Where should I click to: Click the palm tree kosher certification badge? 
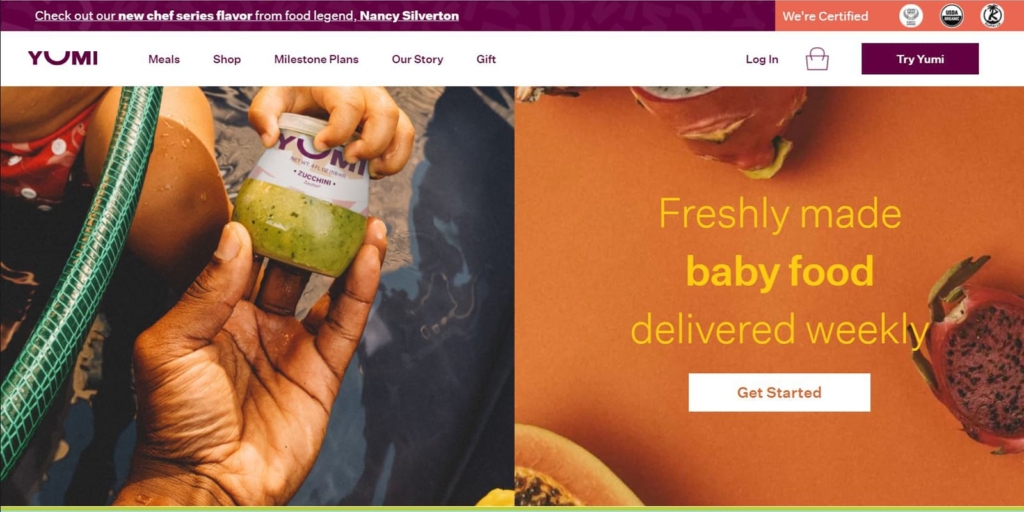tap(993, 16)
